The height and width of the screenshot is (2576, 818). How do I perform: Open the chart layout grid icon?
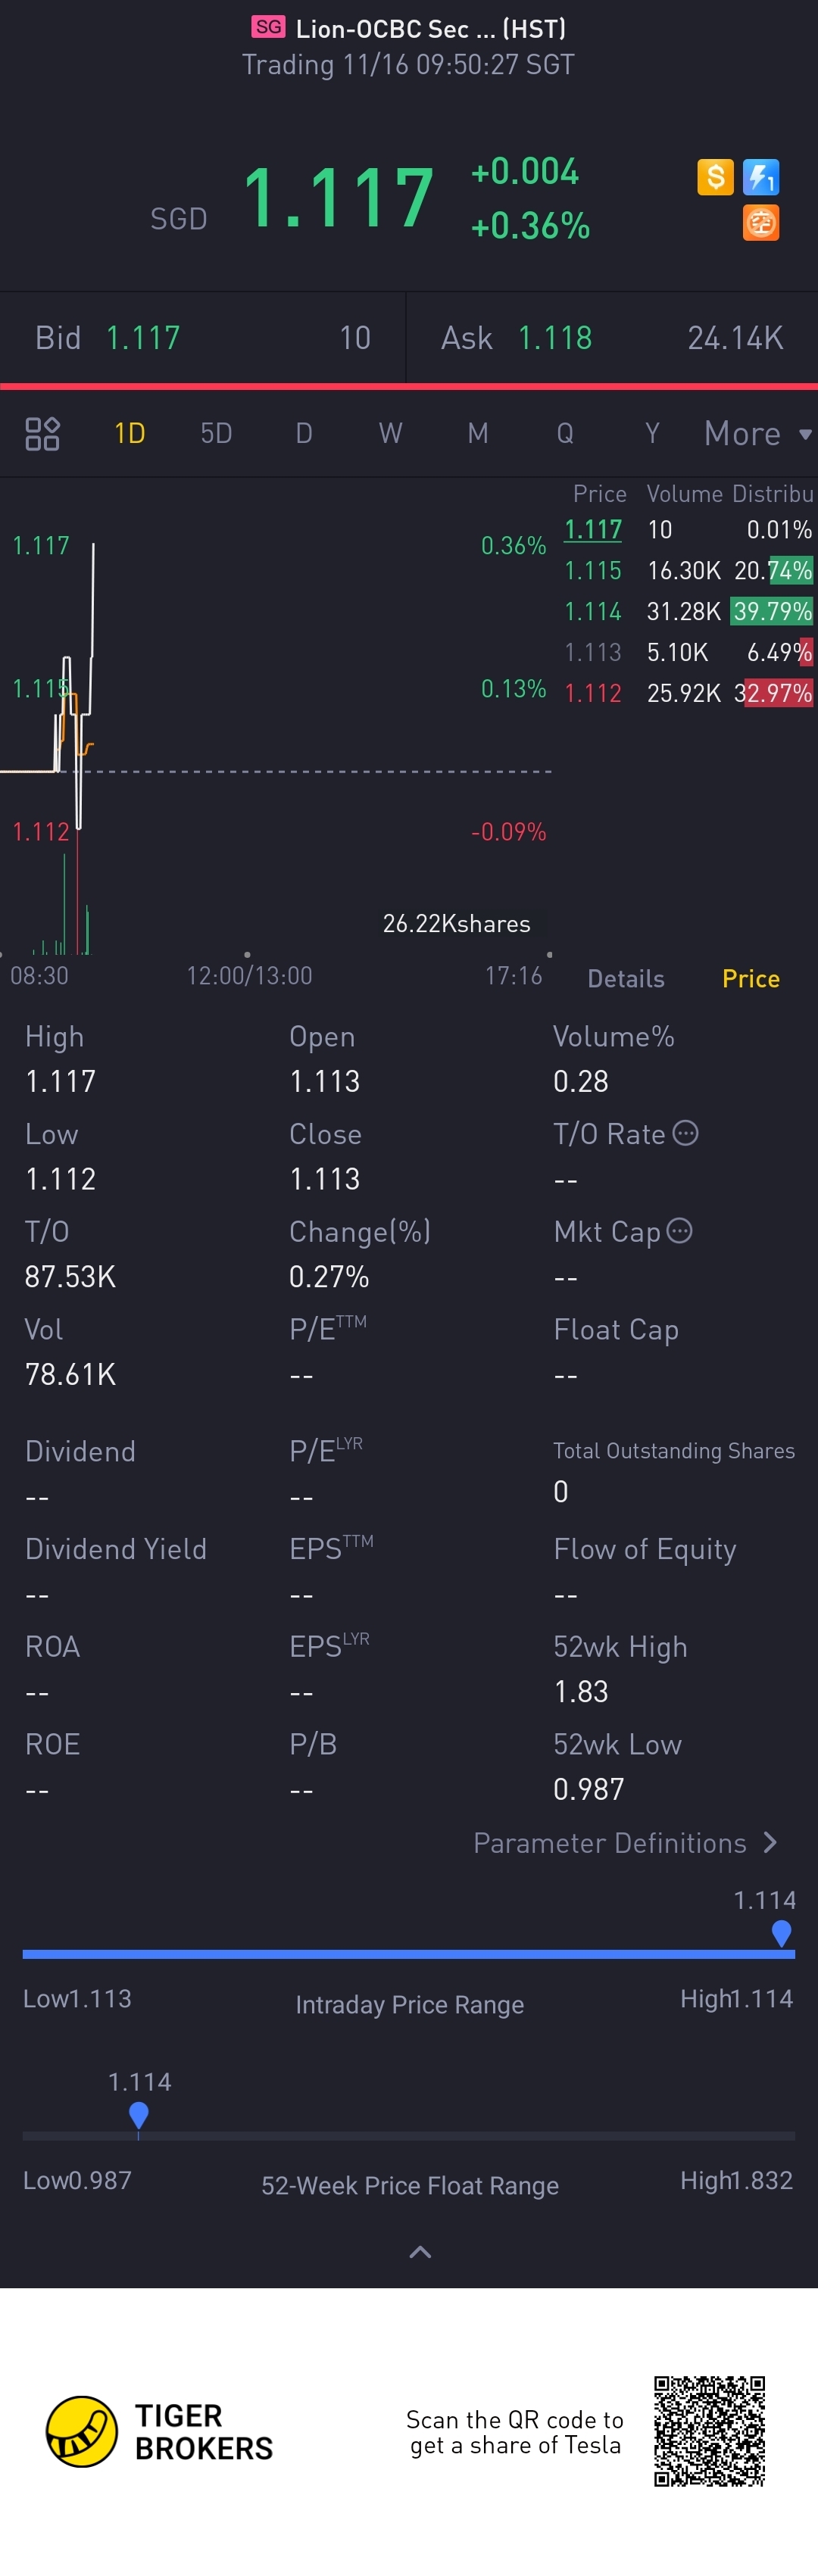click(x=42, y=434)
